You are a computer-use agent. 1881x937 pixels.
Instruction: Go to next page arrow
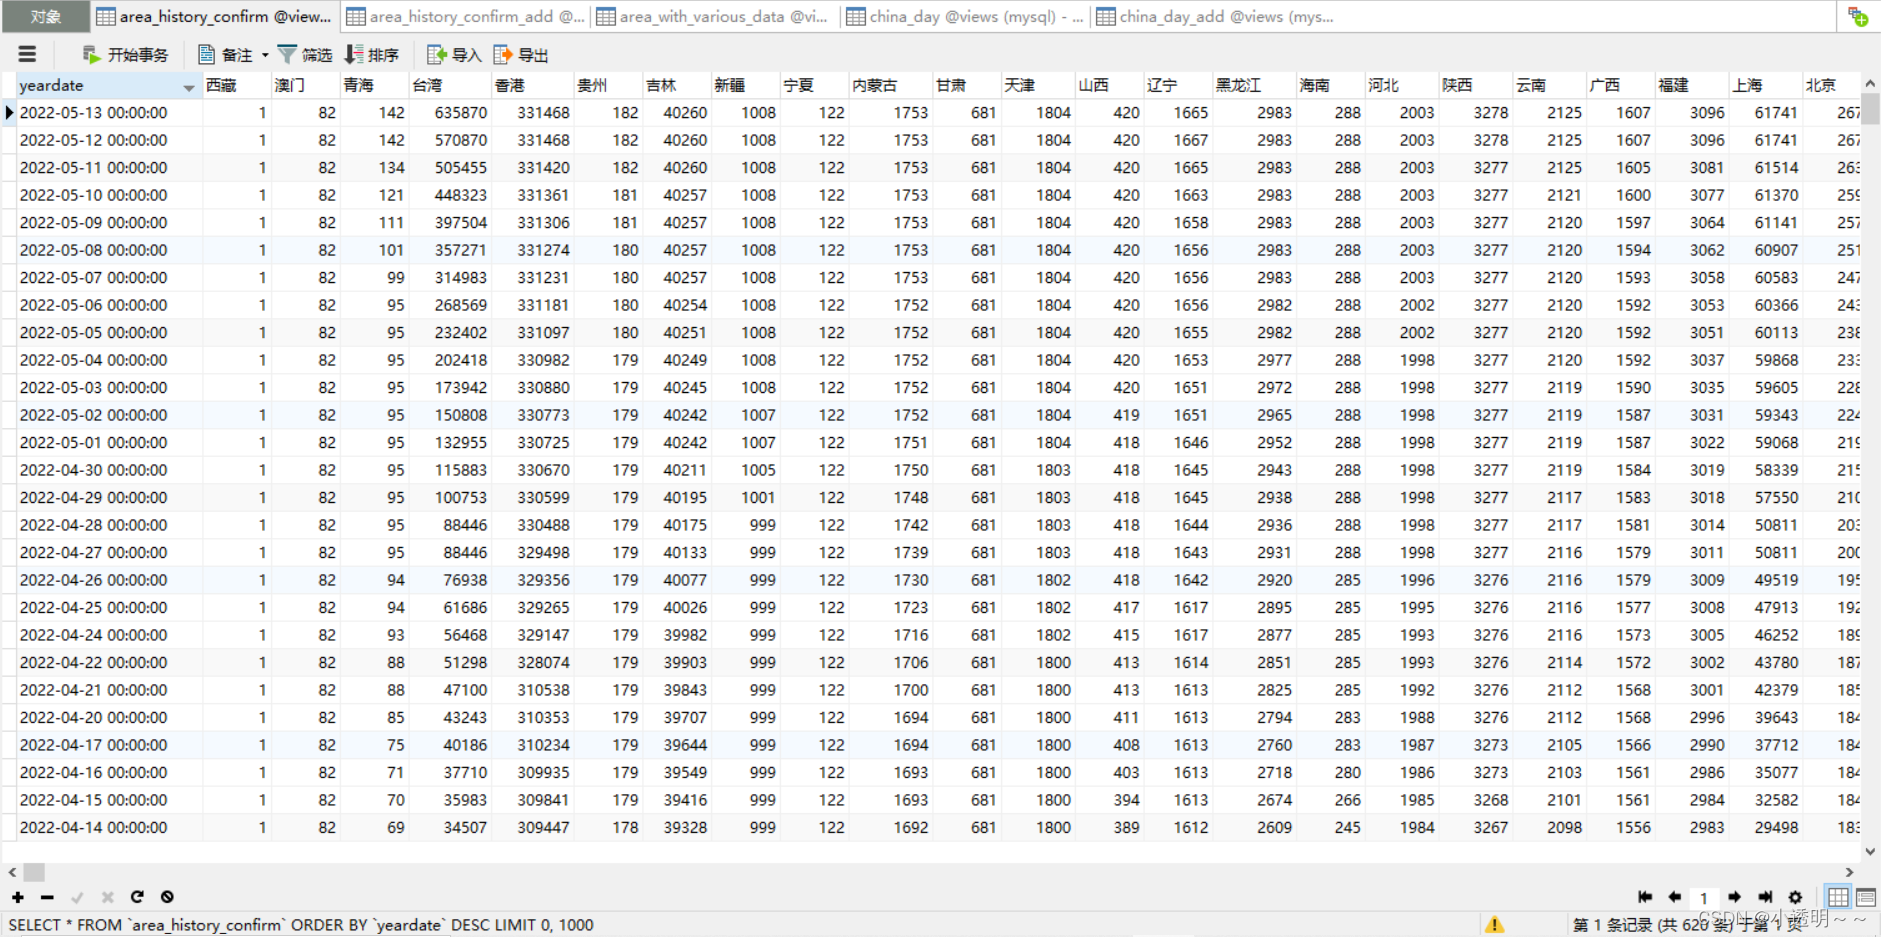(1735, 897)
